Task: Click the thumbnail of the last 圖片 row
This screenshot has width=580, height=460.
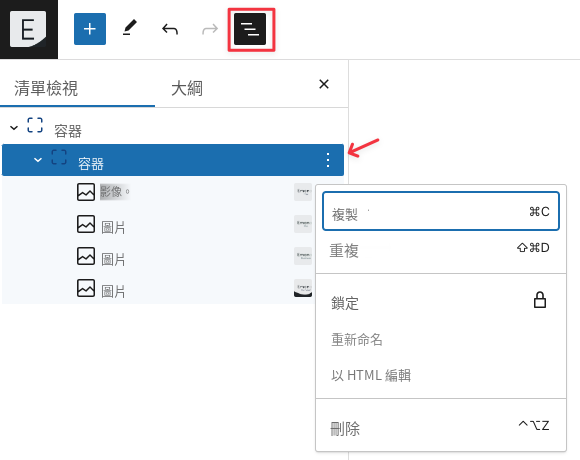Action: [303, 288]
